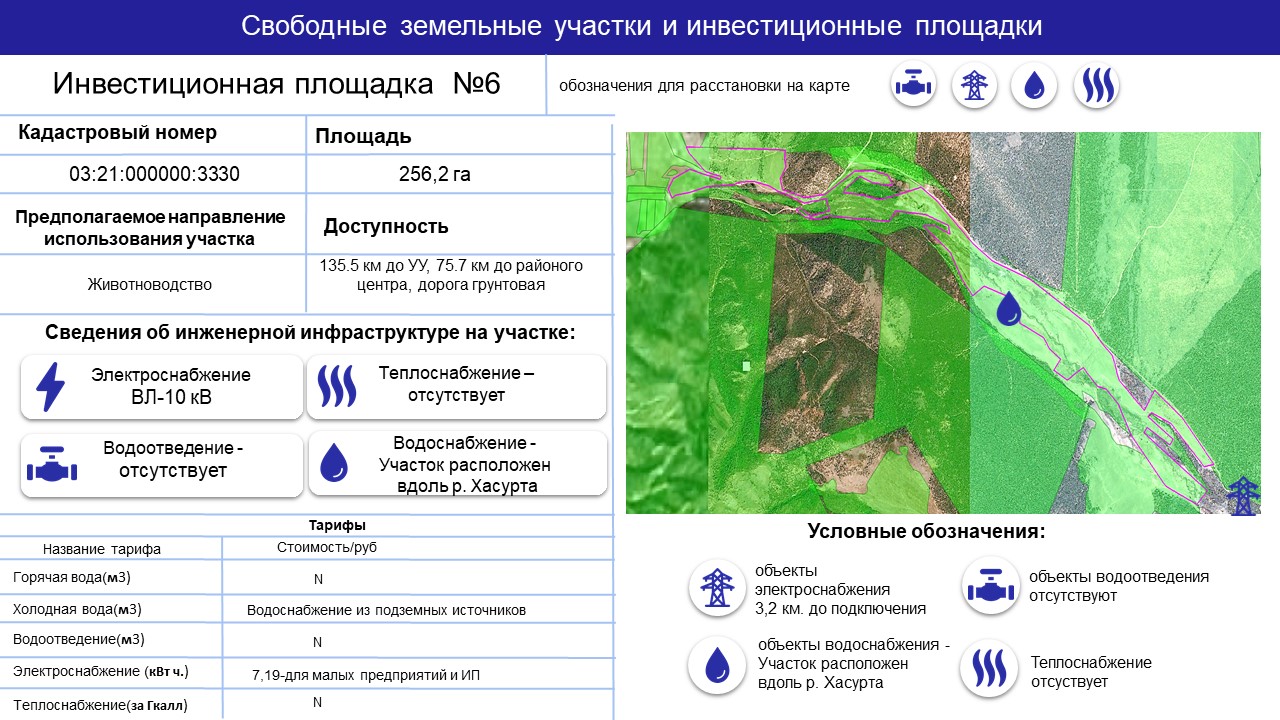
Task: Click valve icon in Водоотведение card
Action: (x=50, y=464)
